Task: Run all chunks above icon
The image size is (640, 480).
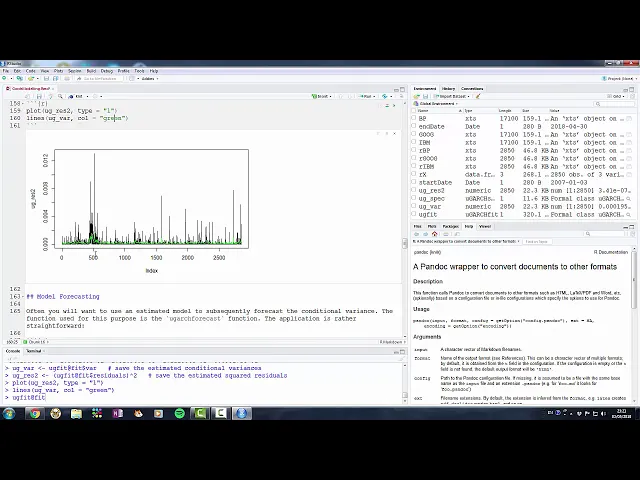Action: [x=387, y=105]
